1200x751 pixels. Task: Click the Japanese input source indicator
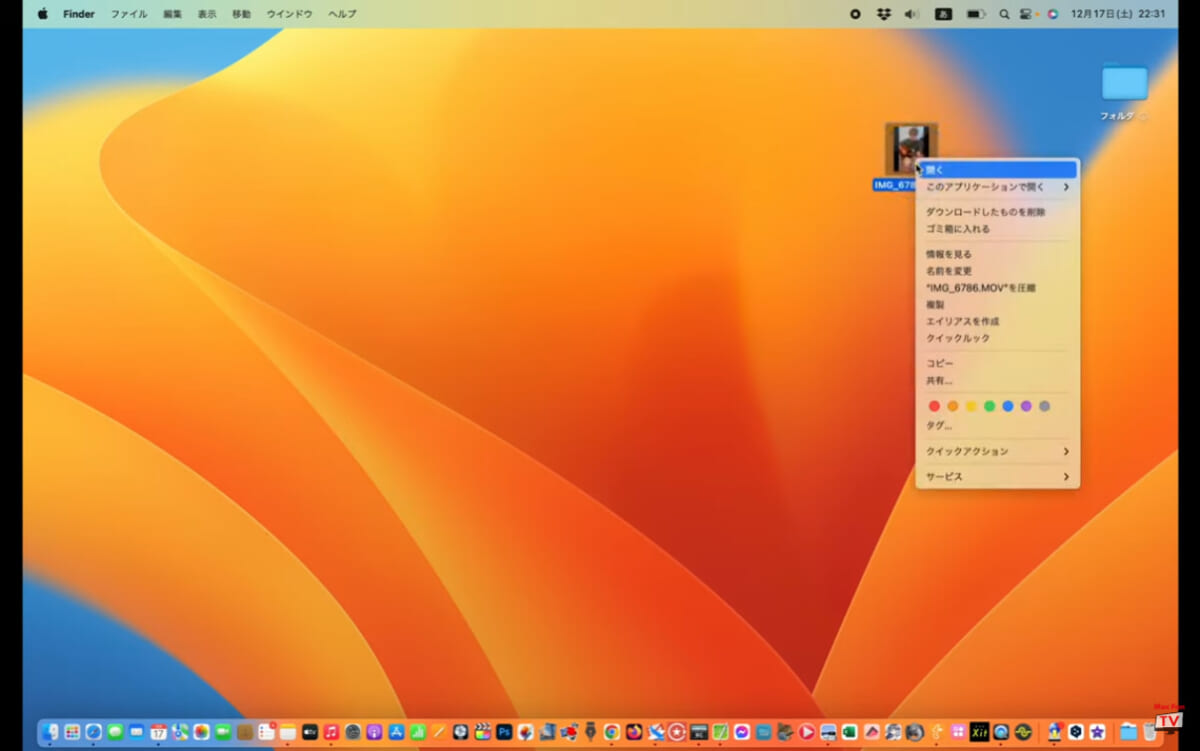[x=943, y=14]
